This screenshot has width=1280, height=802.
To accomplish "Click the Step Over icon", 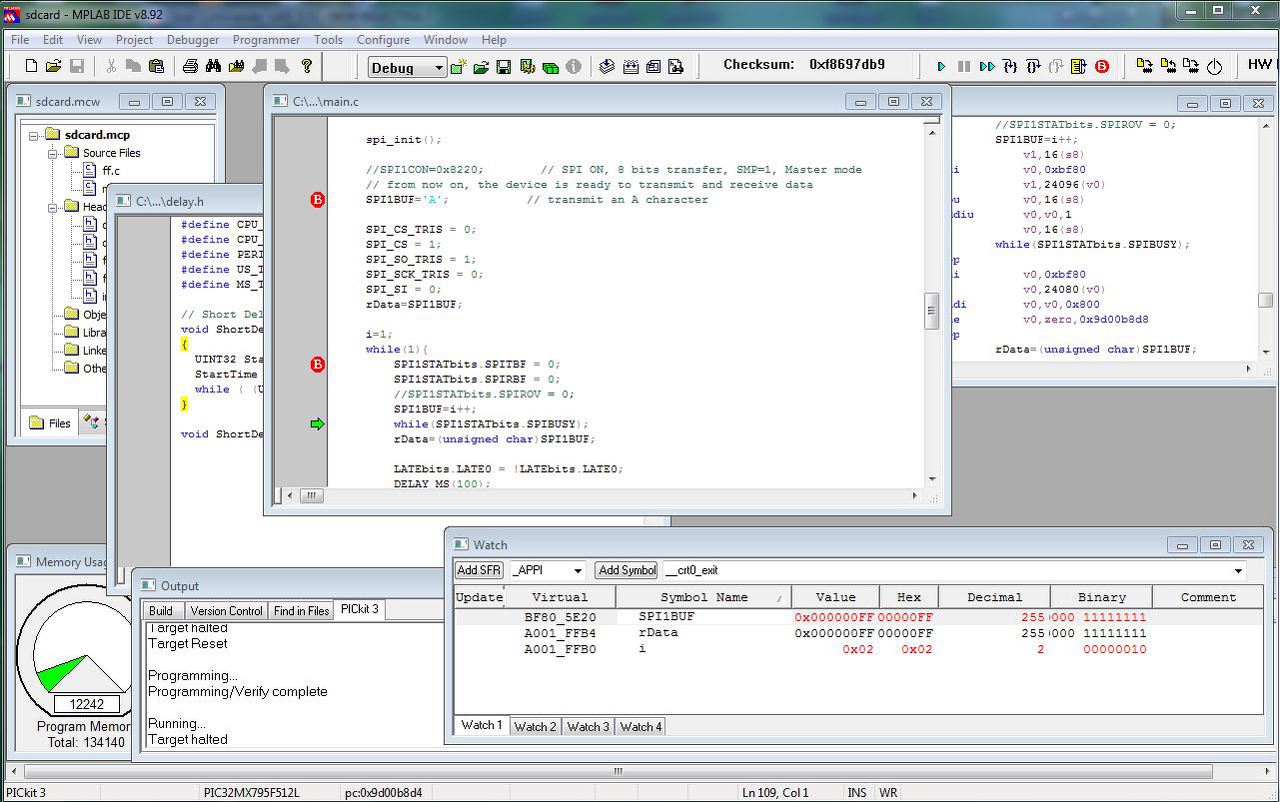I will 1033,67.
